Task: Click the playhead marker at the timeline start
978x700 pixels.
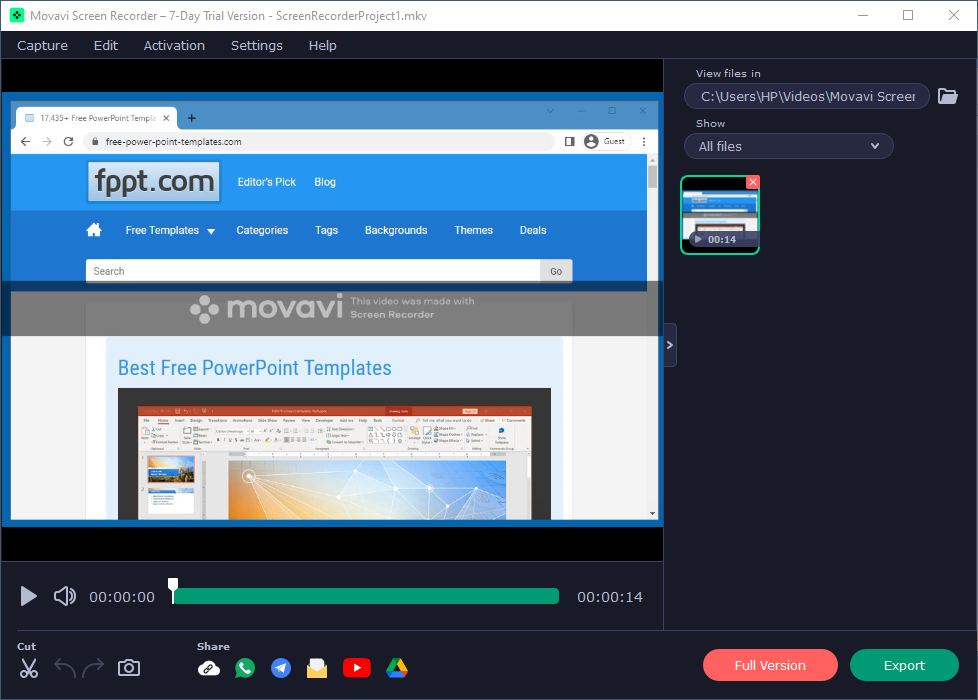Action: pos(173,590)
